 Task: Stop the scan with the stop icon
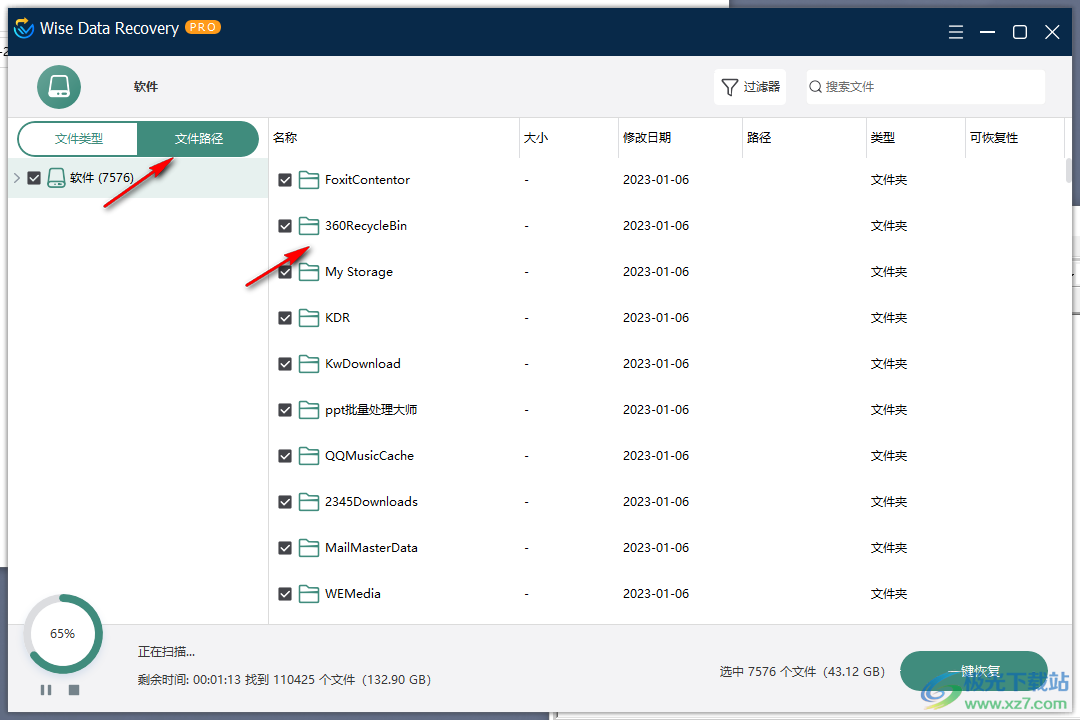click(x=74, y=690)
